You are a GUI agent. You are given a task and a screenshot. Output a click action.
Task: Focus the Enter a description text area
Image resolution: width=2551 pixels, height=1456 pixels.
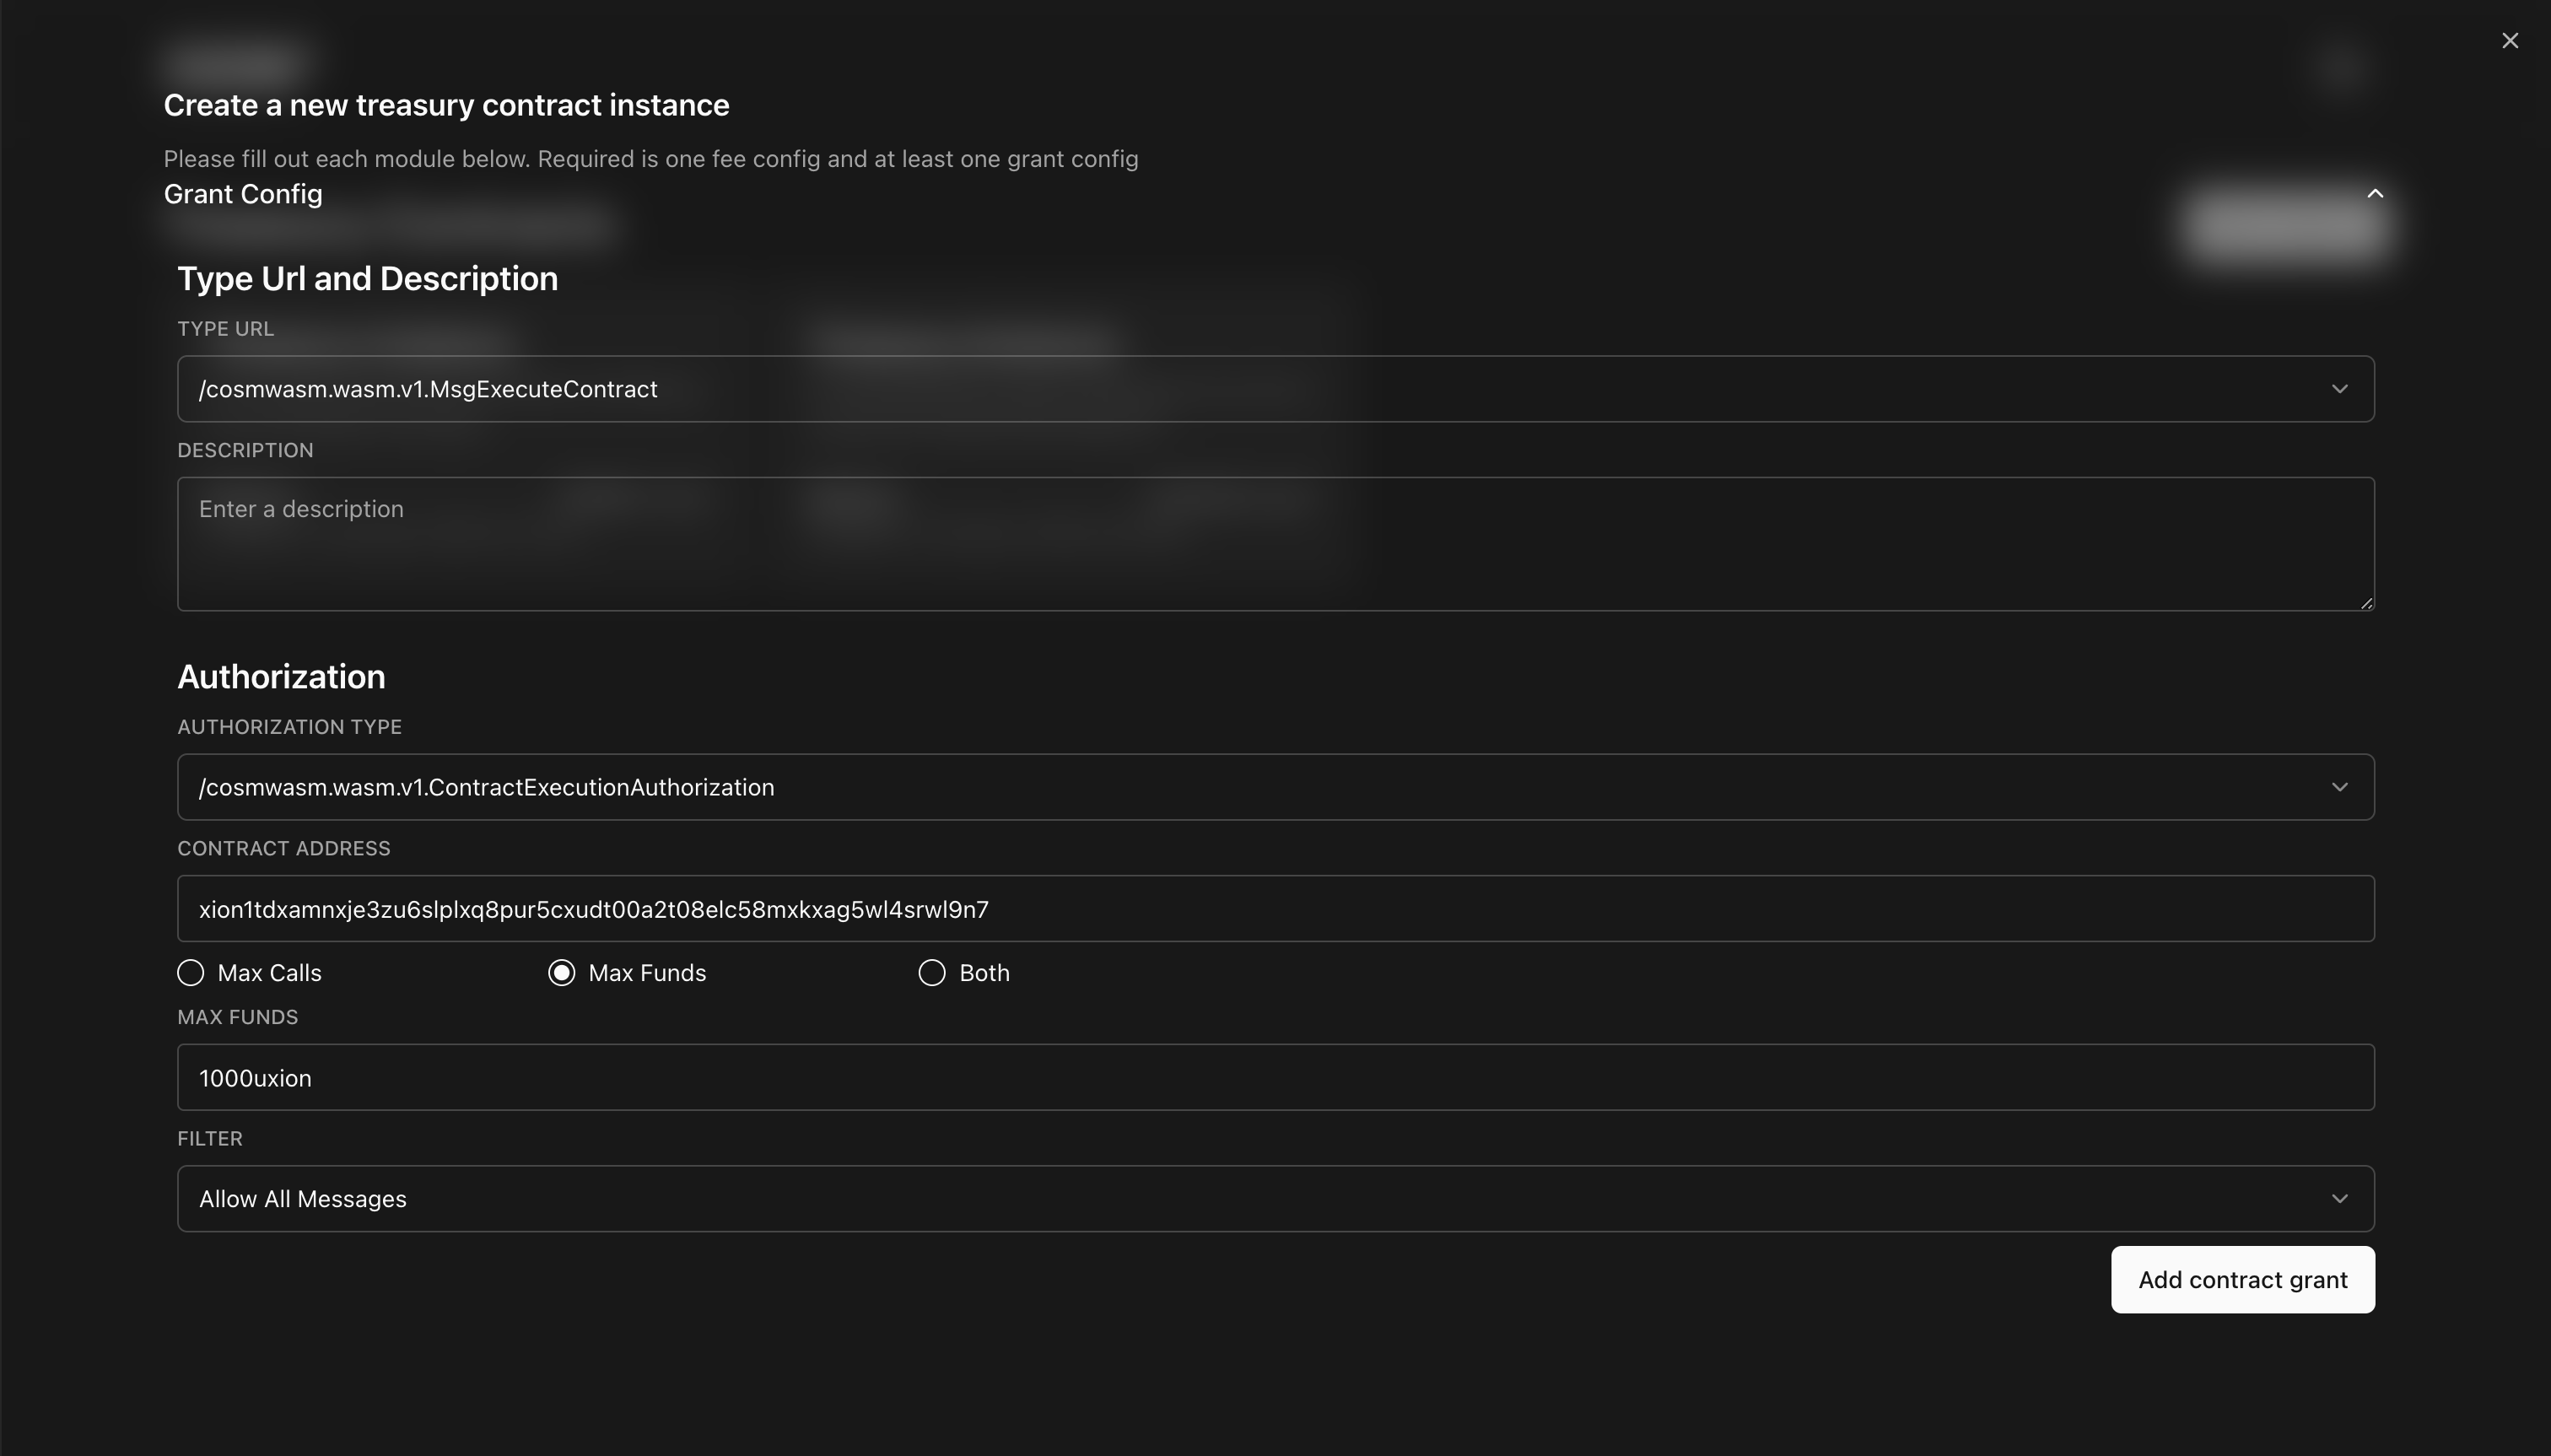1275,544
